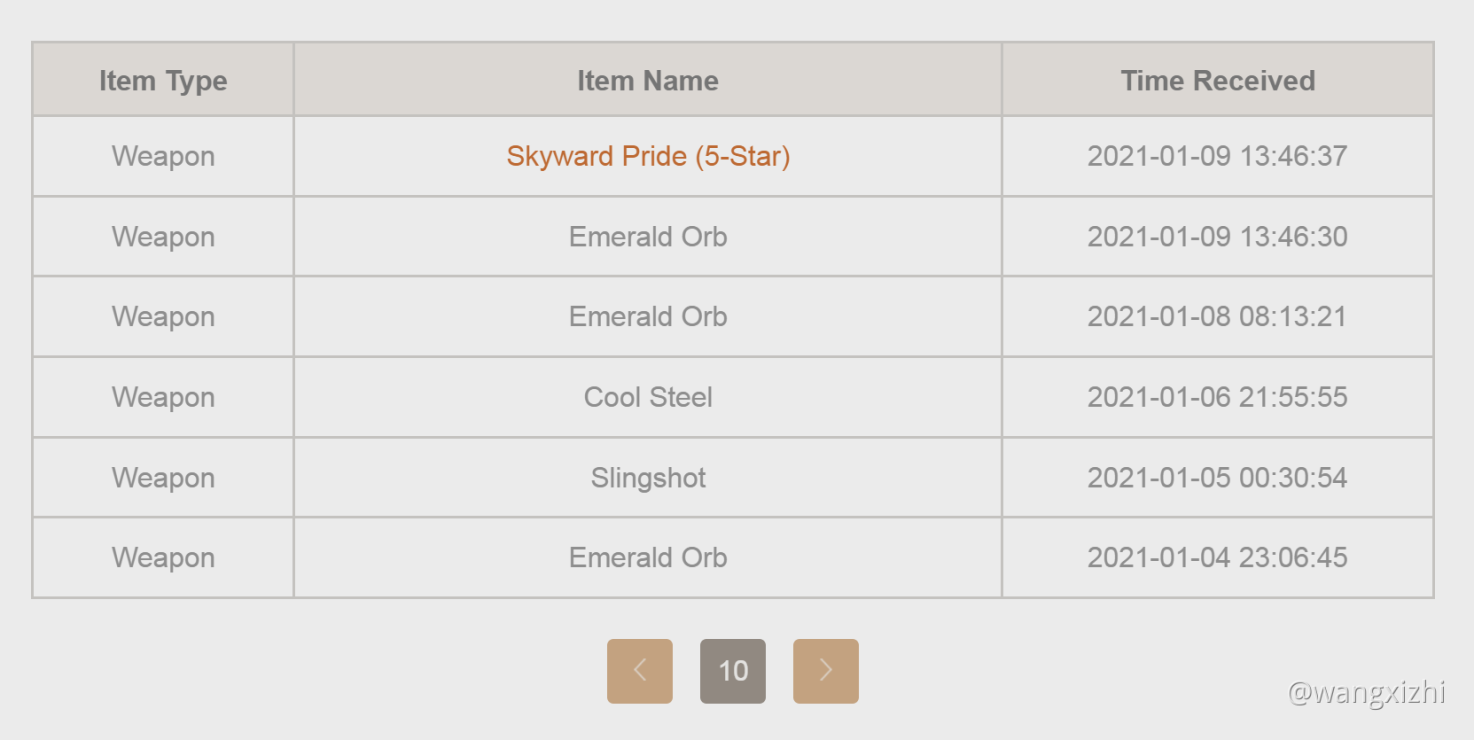
Task: Click the Time Received column header
Action: [1217, 81]
